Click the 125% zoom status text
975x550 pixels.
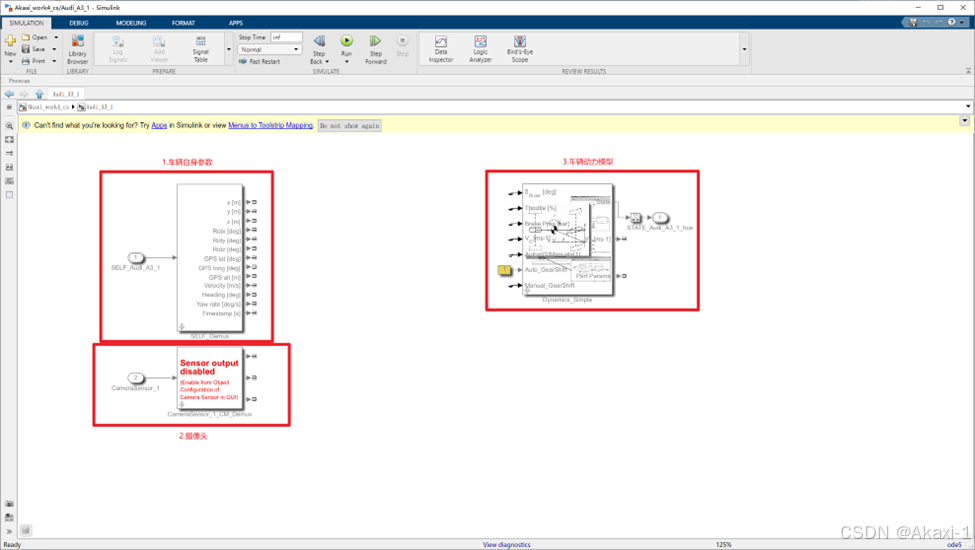(x=724, y=544)
